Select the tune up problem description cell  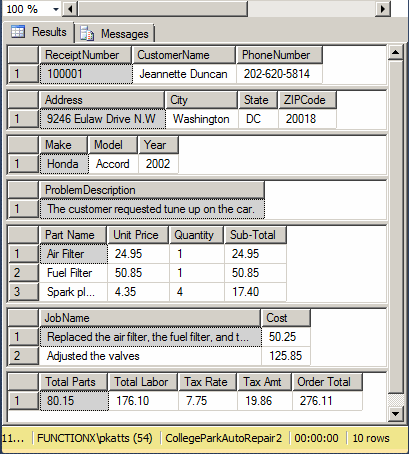point(152,209)
